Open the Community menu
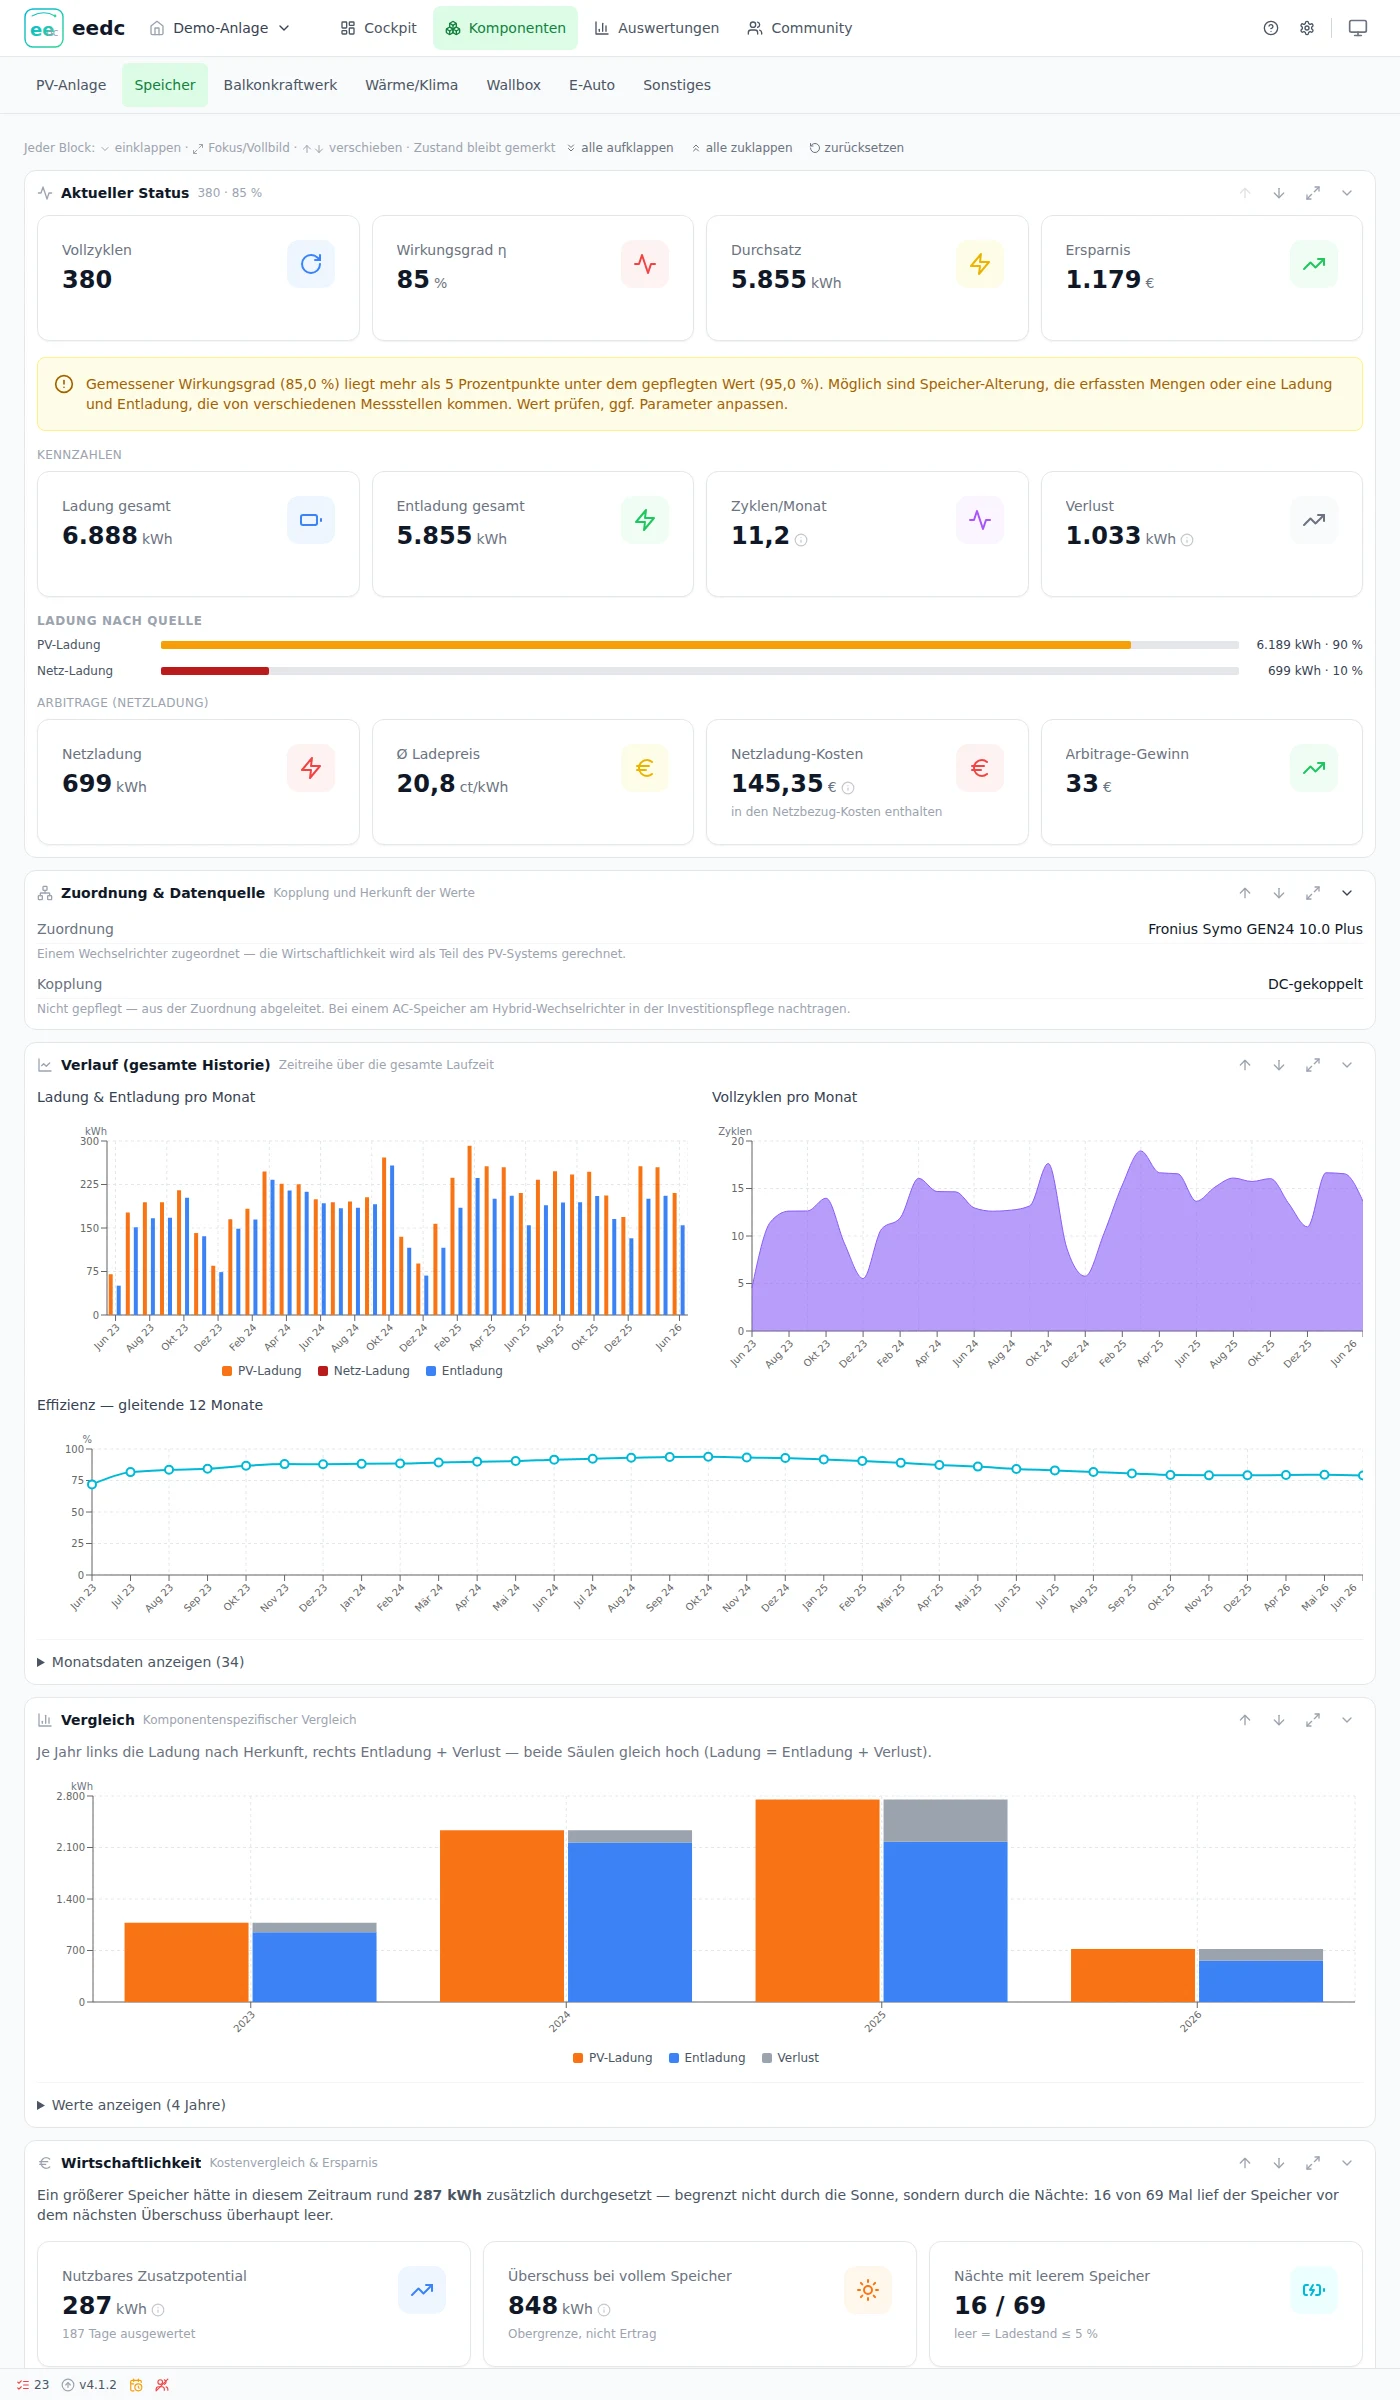1400x2400 pixels. (800, 28)
